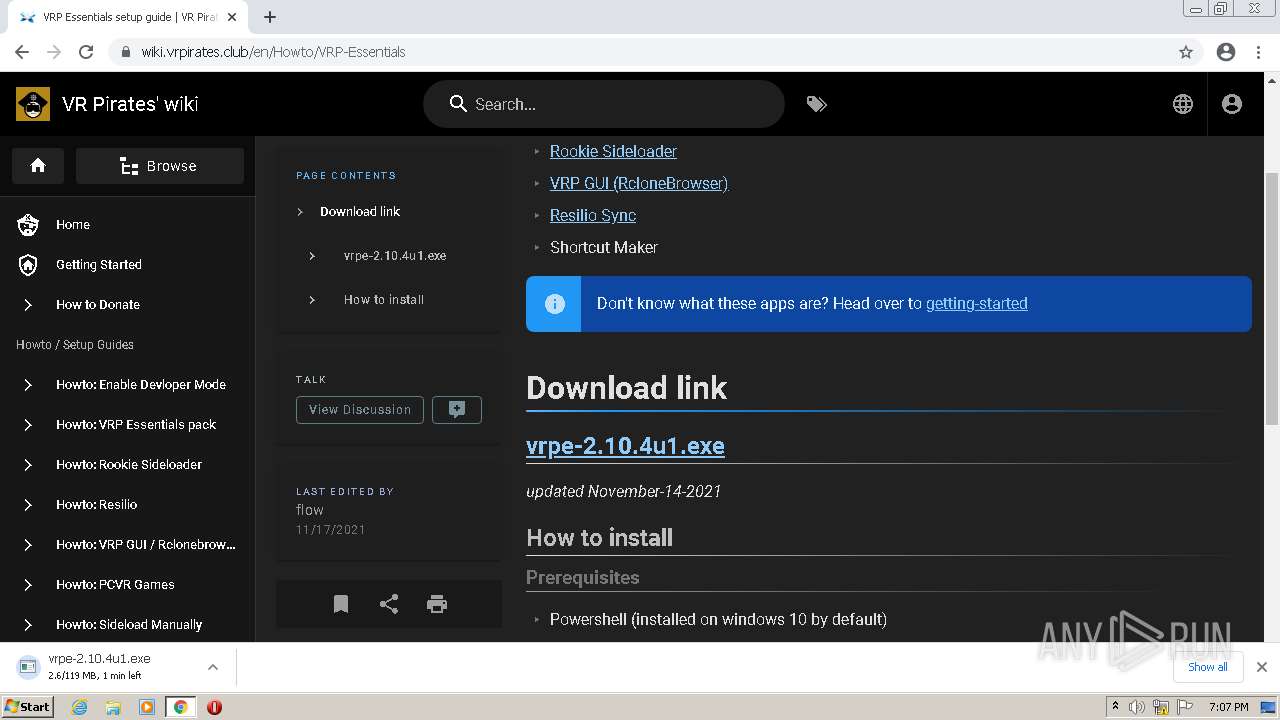Image resolution: width=1280 pixels, height=720 pixels.
Task: Click the Opera taskbar icon
Action: (x=214, y=707)
